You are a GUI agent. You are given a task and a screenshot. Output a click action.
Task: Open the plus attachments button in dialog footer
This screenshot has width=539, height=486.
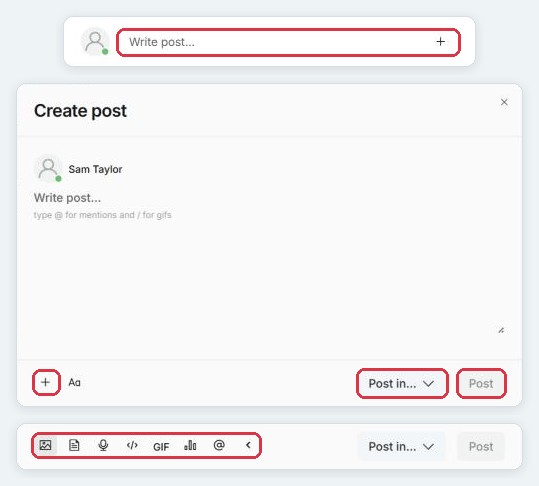tap(46, 382)
